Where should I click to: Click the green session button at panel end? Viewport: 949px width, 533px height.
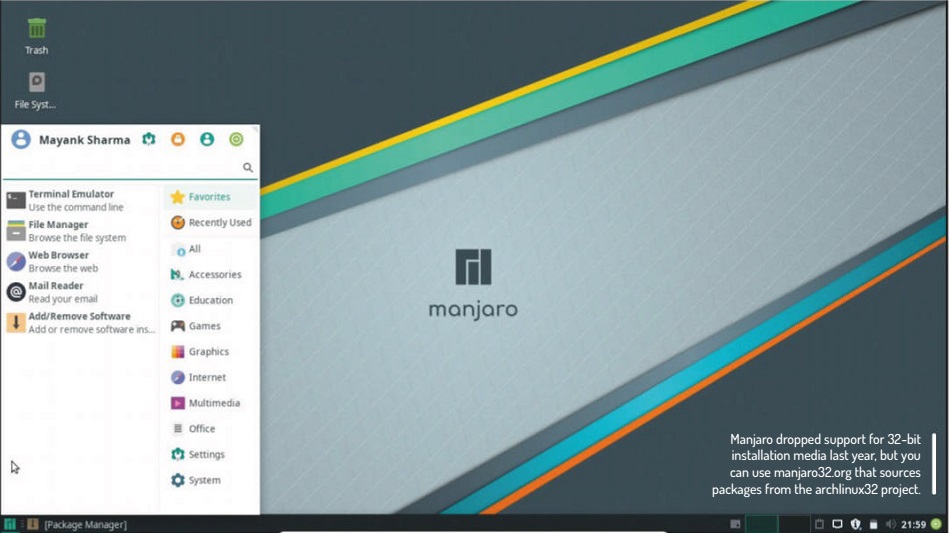(936, 524)
